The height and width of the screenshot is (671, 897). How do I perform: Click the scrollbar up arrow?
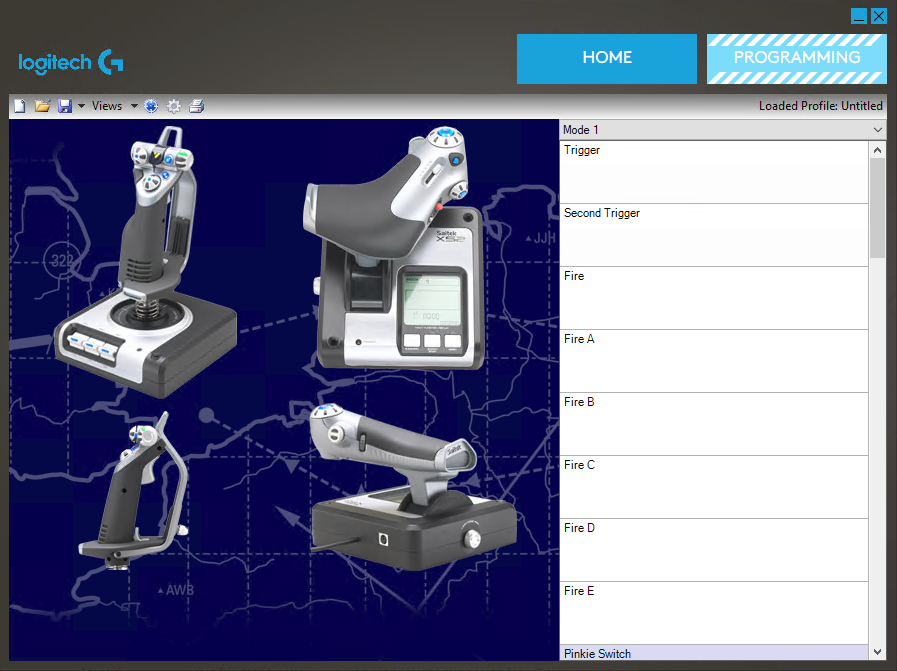tap(878, 150)
